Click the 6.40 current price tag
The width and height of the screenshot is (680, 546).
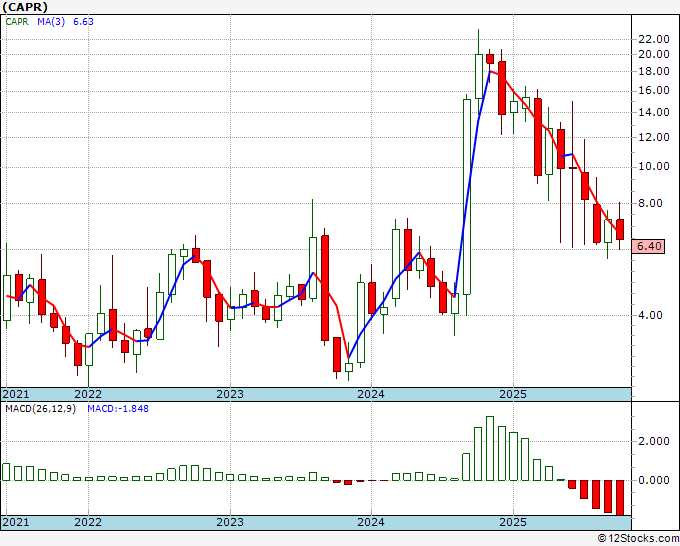tap(649, 246)
